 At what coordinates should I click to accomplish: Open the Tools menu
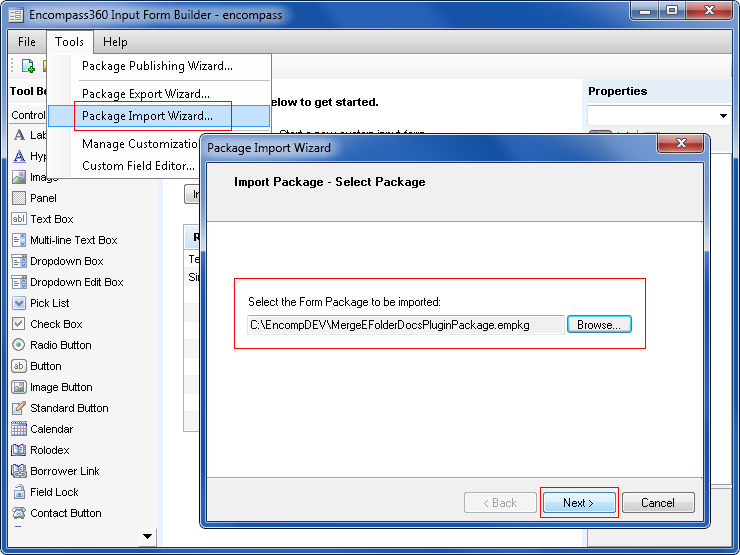pyautogui.click(x=69, y=42)
